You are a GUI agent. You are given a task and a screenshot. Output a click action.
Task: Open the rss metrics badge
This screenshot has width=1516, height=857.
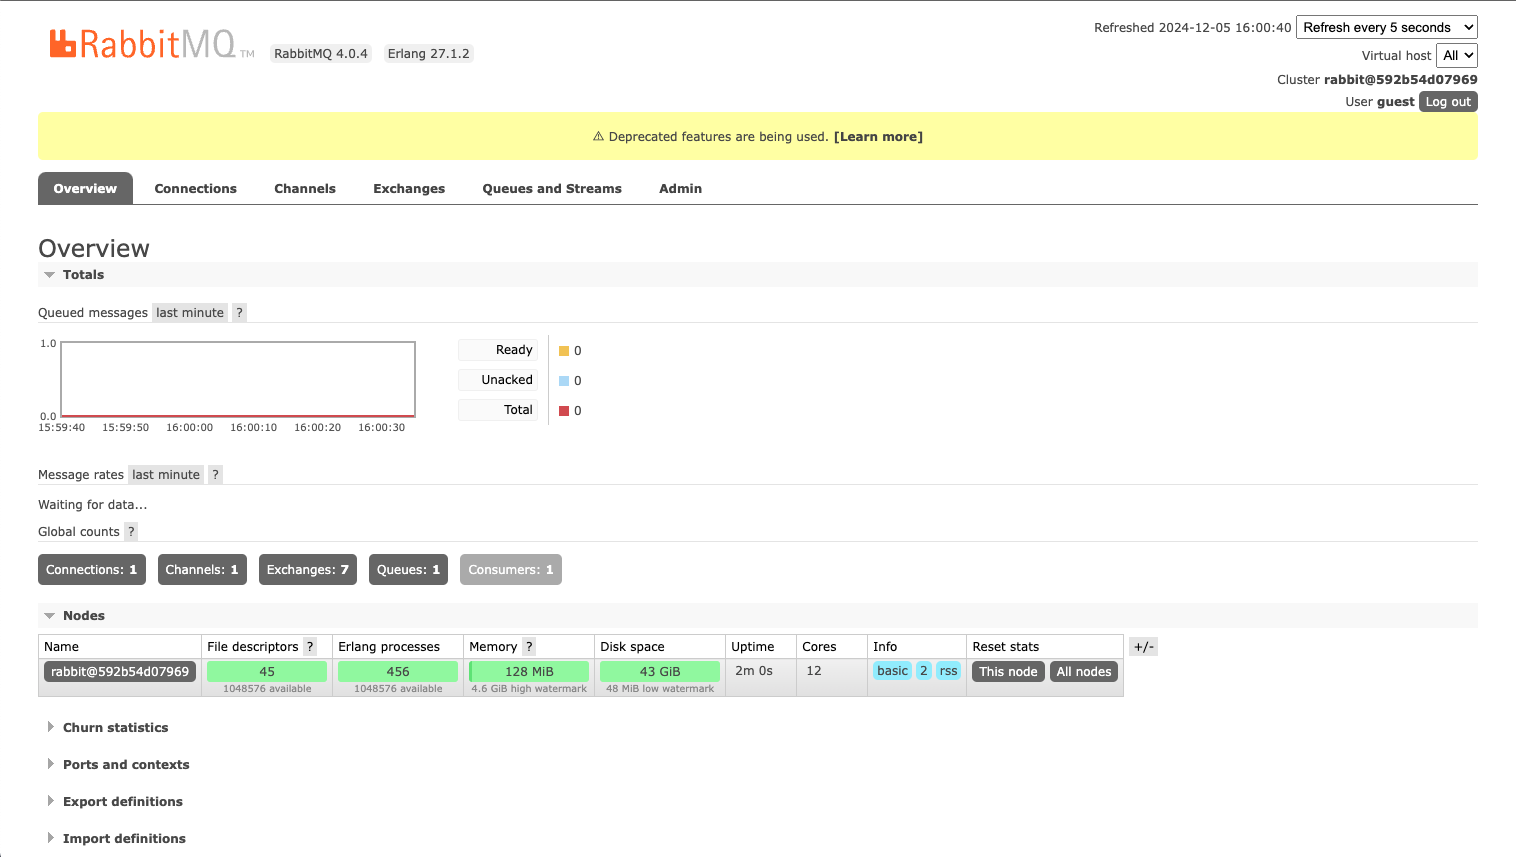click(947, 670)
